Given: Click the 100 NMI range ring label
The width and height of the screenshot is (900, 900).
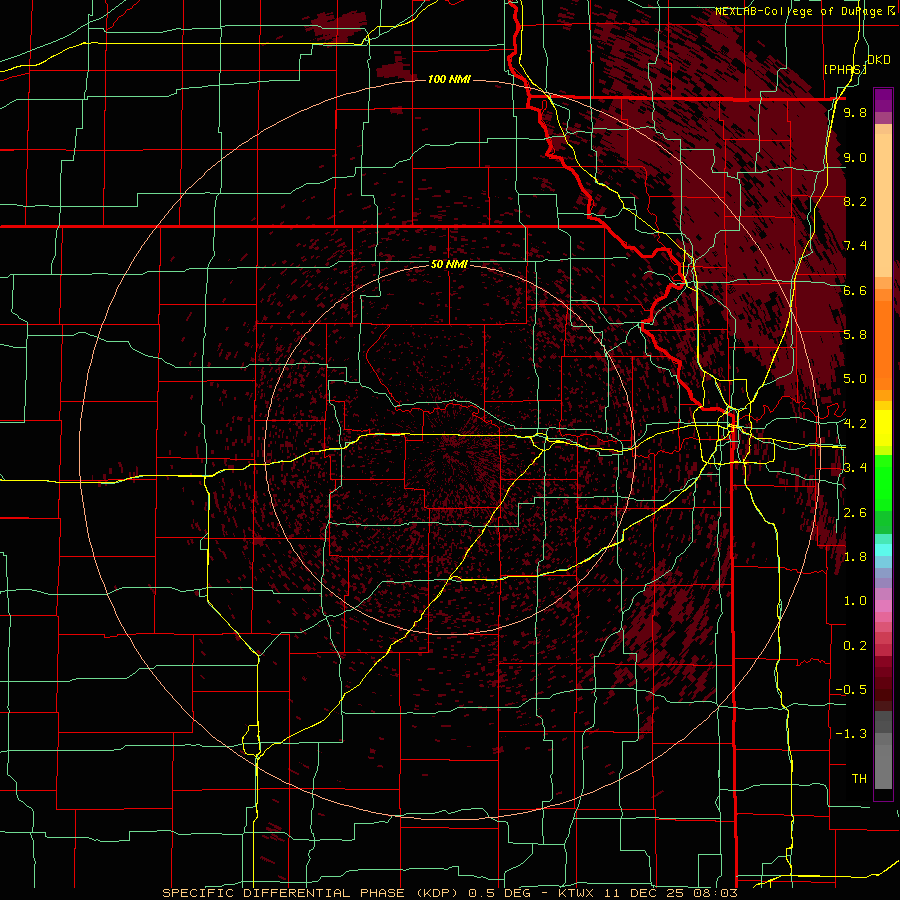Looking at the screenshot, I should 449,79.
